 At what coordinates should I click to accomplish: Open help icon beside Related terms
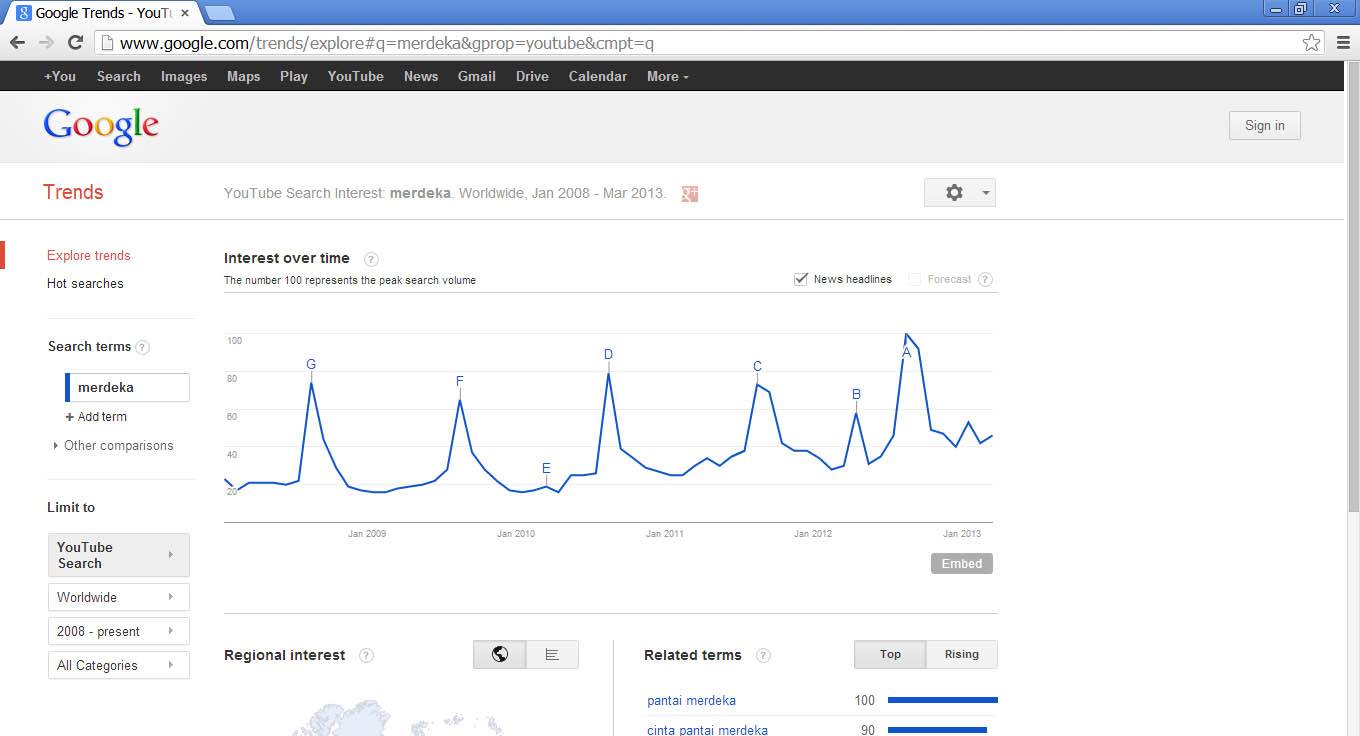(763, 656)
